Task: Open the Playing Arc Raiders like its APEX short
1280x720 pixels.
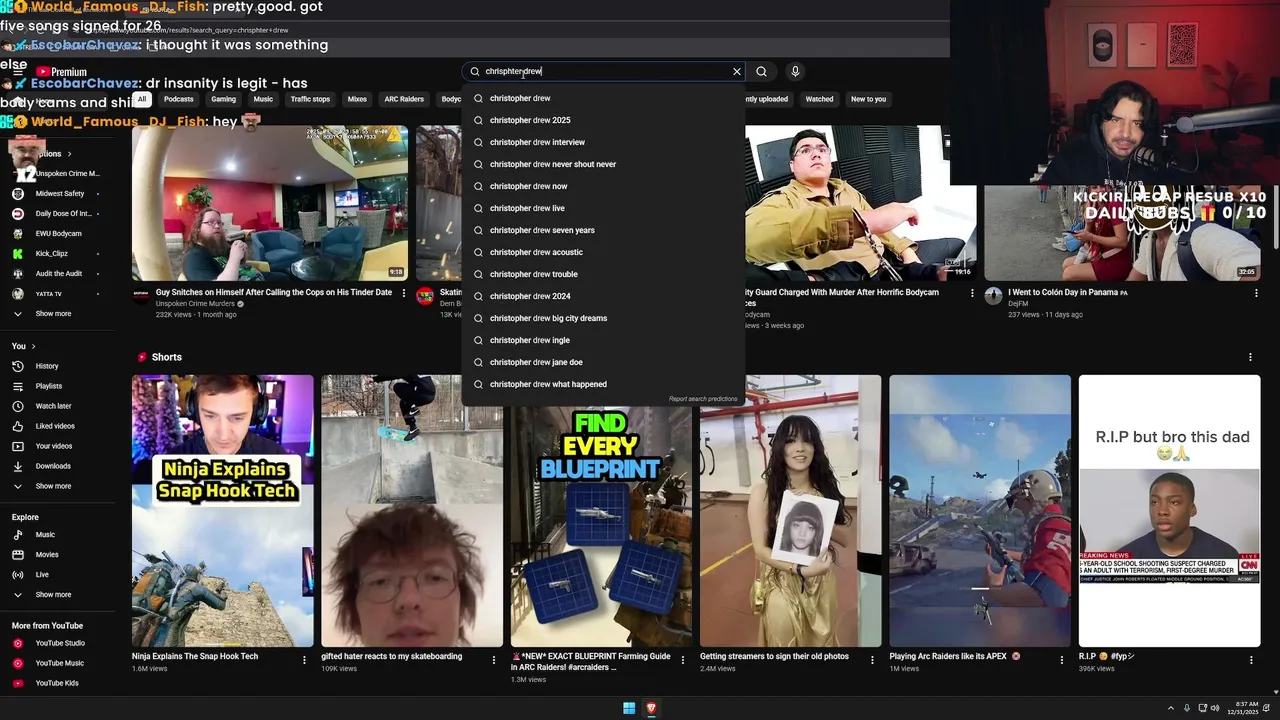Action: pyautogui.click(x=980, y=511)
